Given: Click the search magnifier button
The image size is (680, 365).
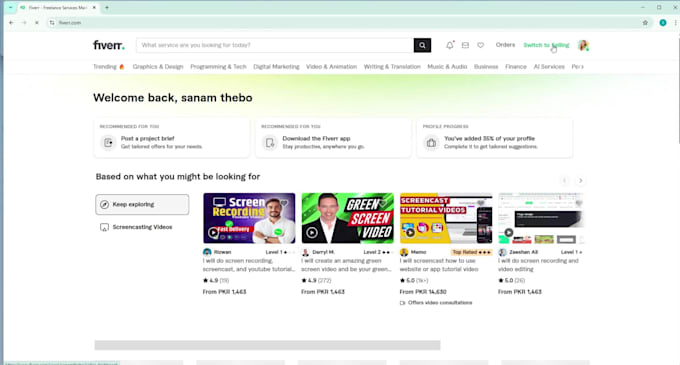Looking at the screenshot, I should [x=422, y=45].
